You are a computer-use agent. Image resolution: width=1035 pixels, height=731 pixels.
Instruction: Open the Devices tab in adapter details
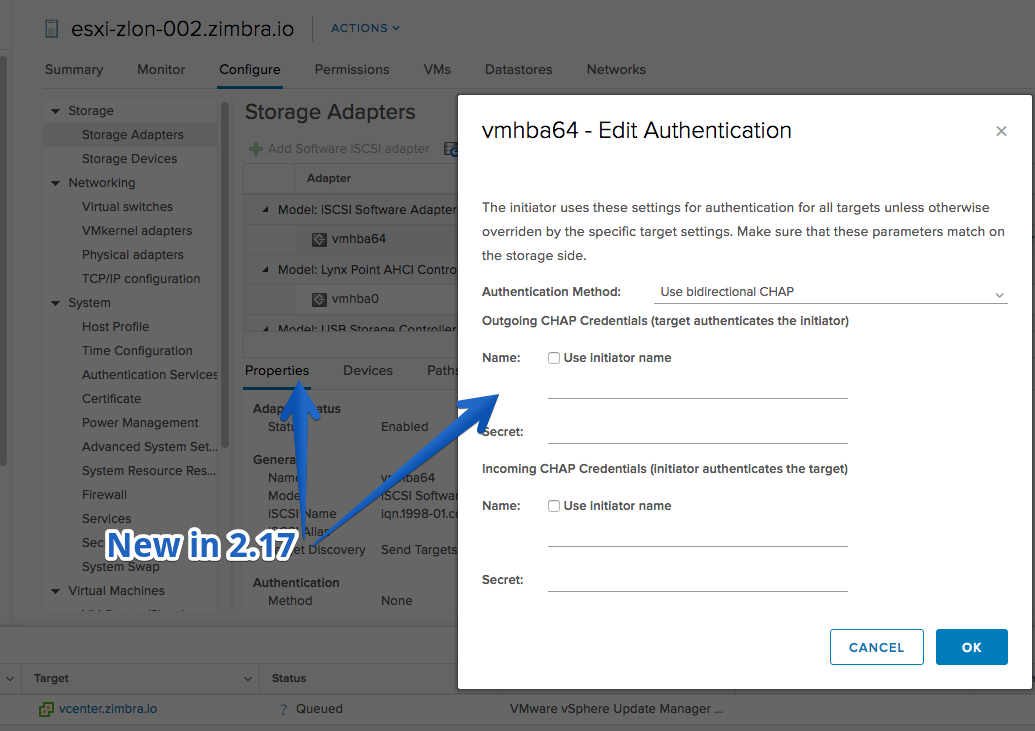pos(368,370)
